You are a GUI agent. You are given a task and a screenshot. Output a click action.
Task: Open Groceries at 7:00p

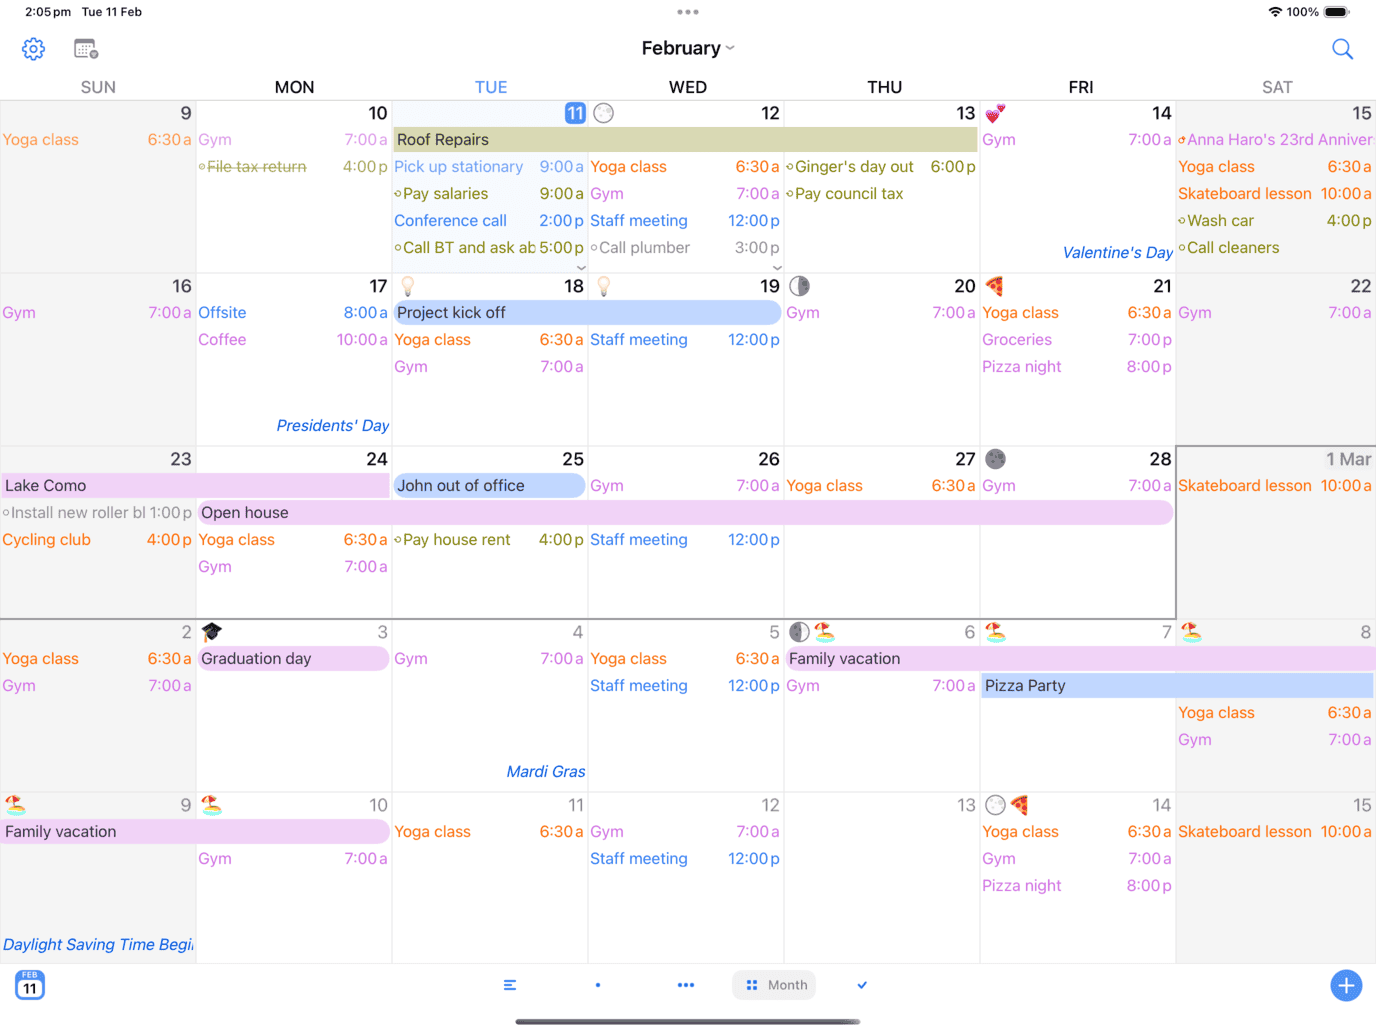pos(1077,340)
